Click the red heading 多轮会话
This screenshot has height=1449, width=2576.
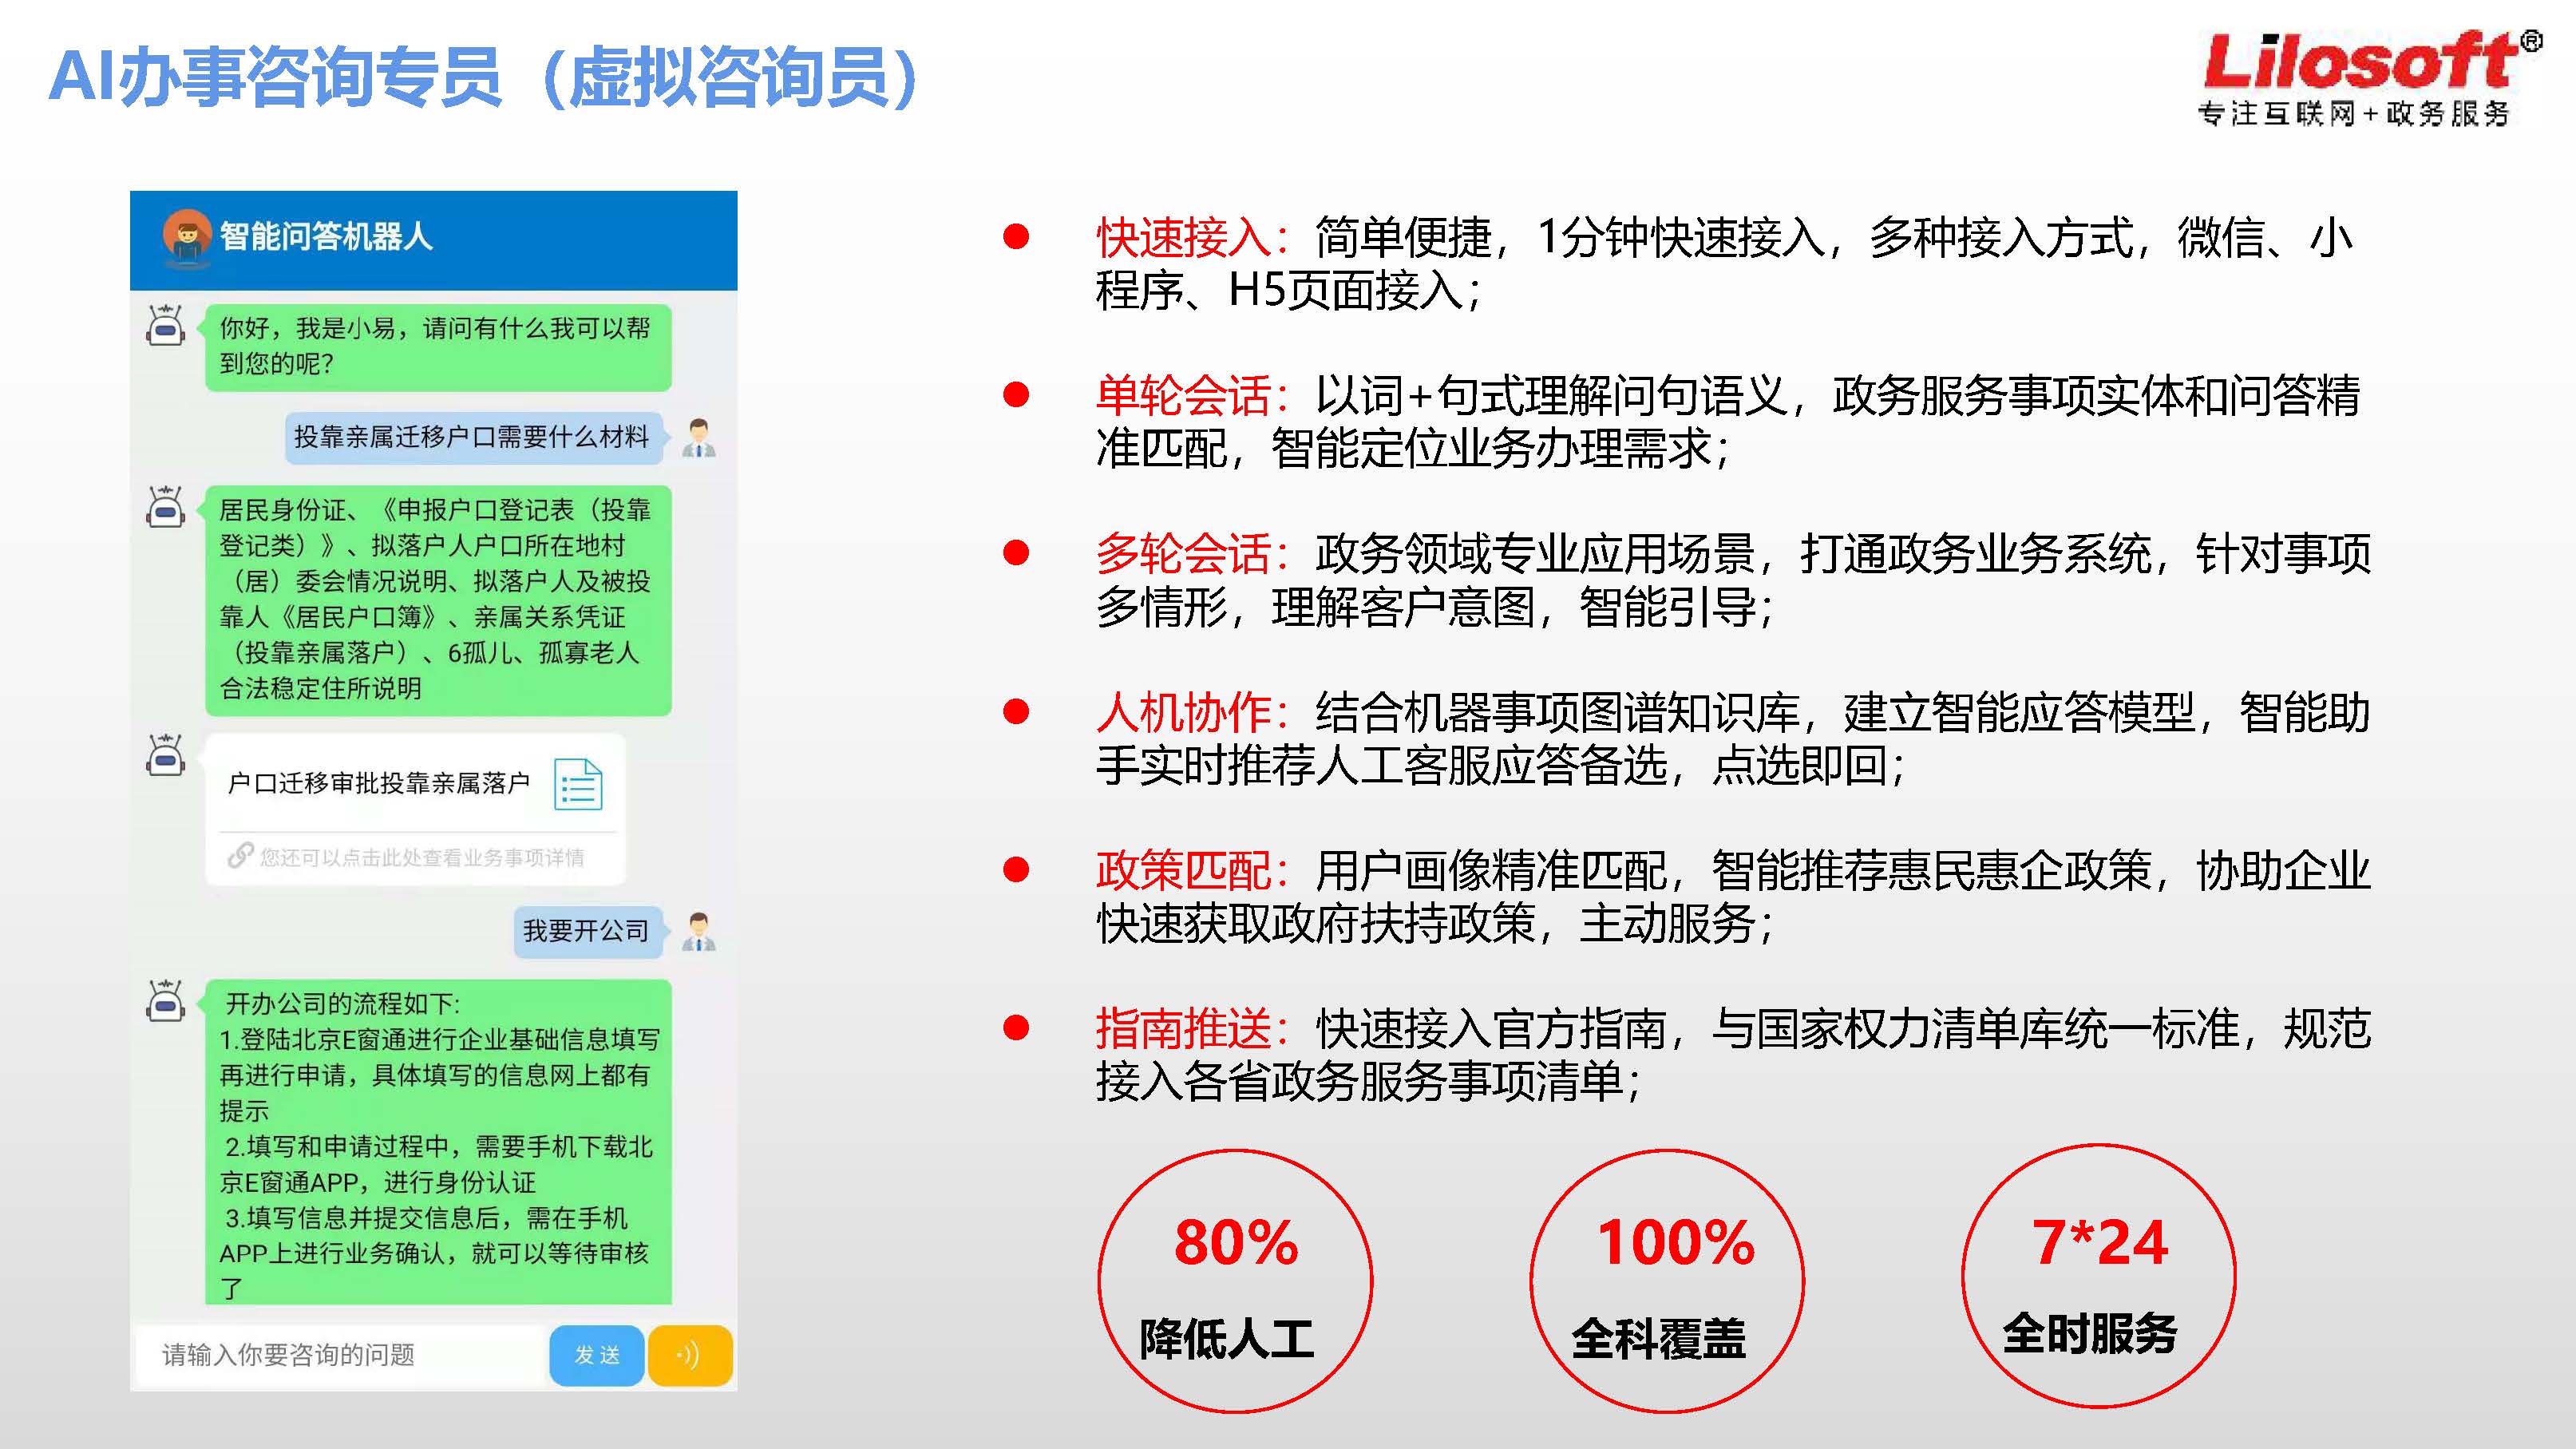click(1184, 554)
